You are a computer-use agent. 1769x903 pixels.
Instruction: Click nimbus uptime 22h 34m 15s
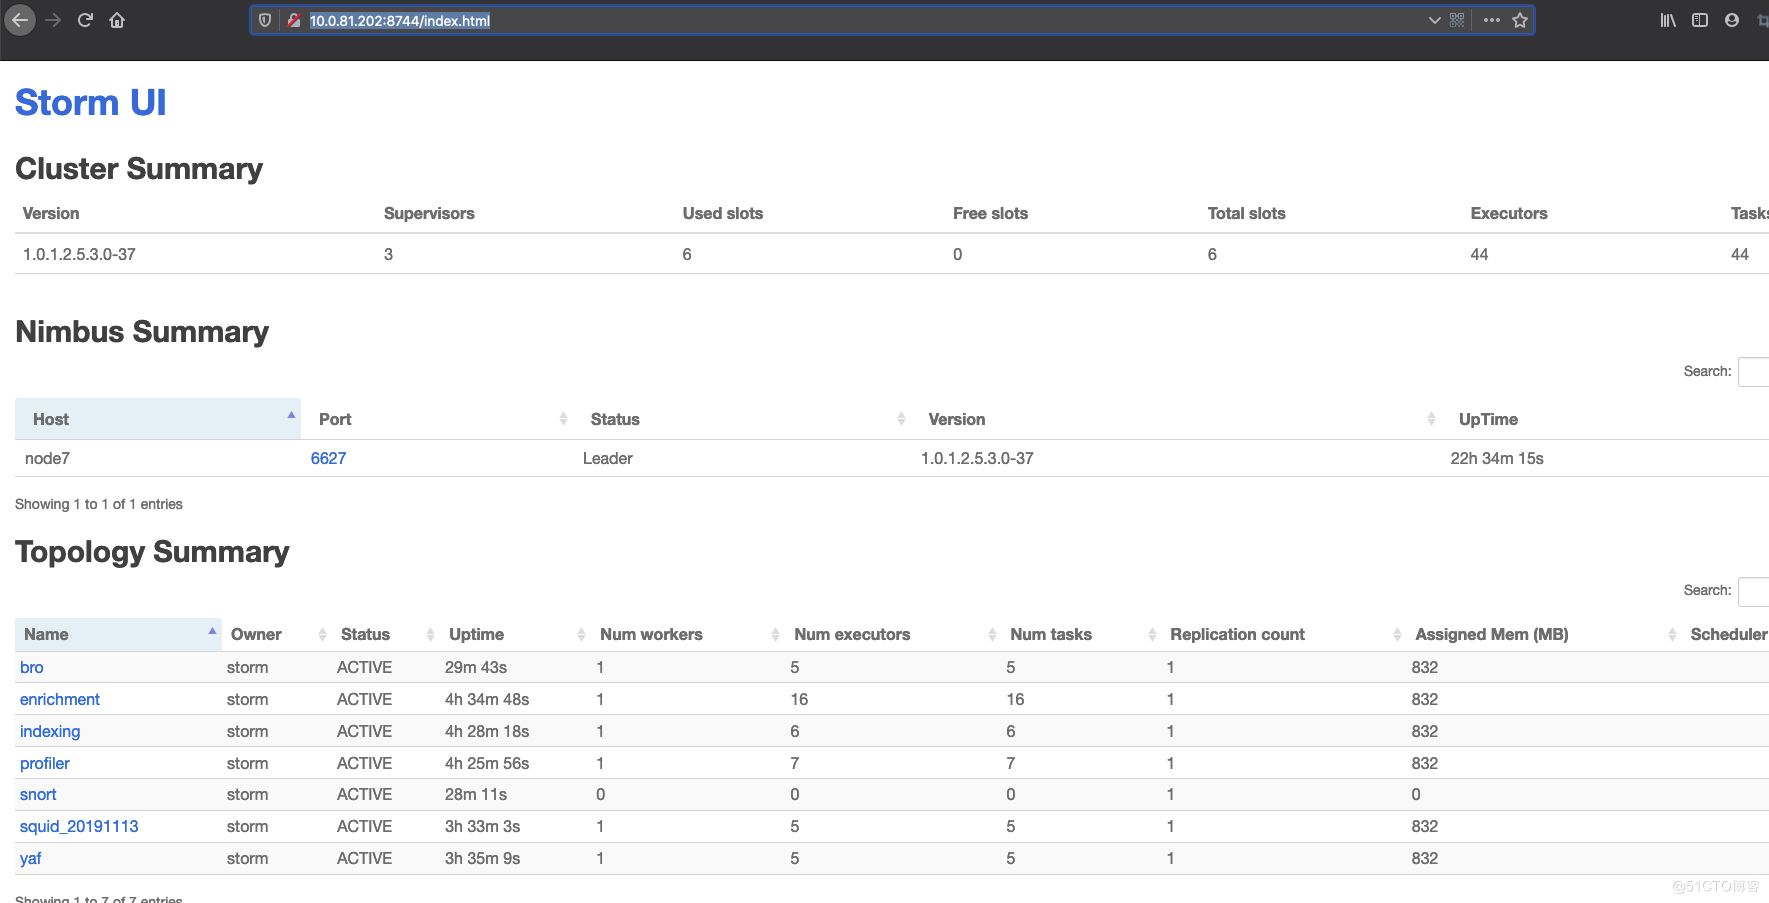pos(1497,458)
